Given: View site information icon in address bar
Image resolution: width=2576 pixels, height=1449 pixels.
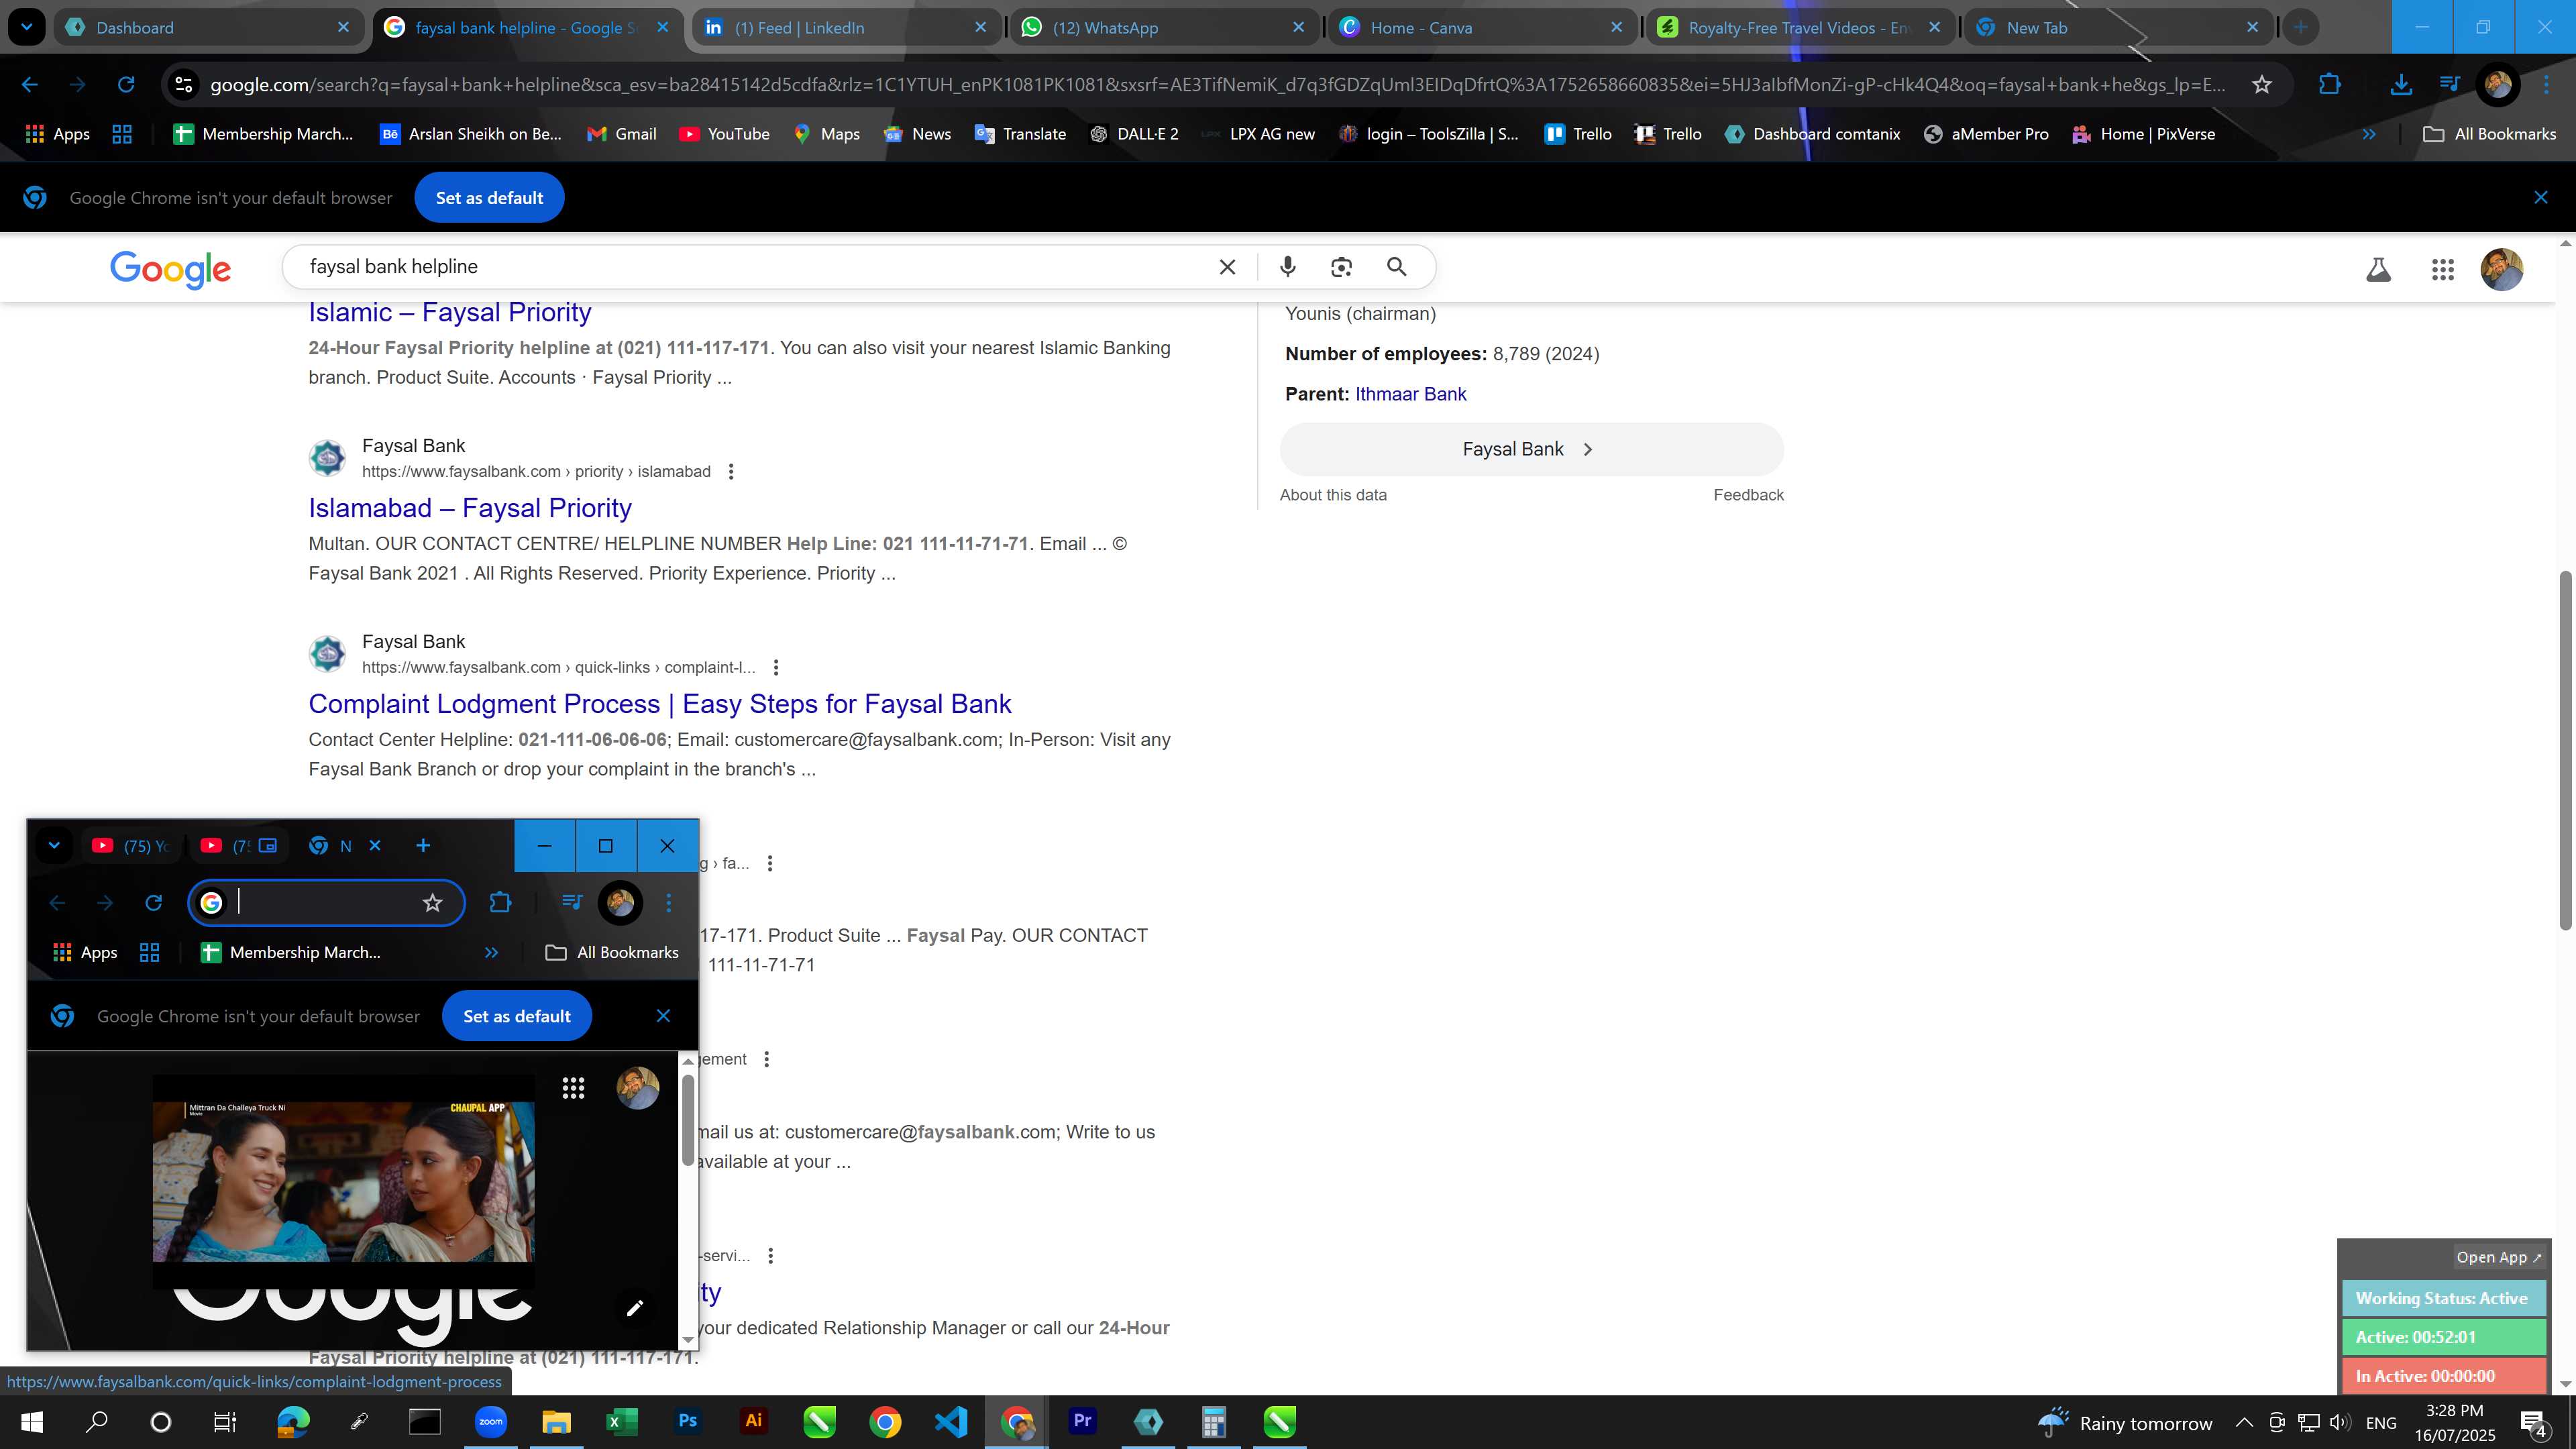Looking at the screenshot, I should (x=183, y=85).
